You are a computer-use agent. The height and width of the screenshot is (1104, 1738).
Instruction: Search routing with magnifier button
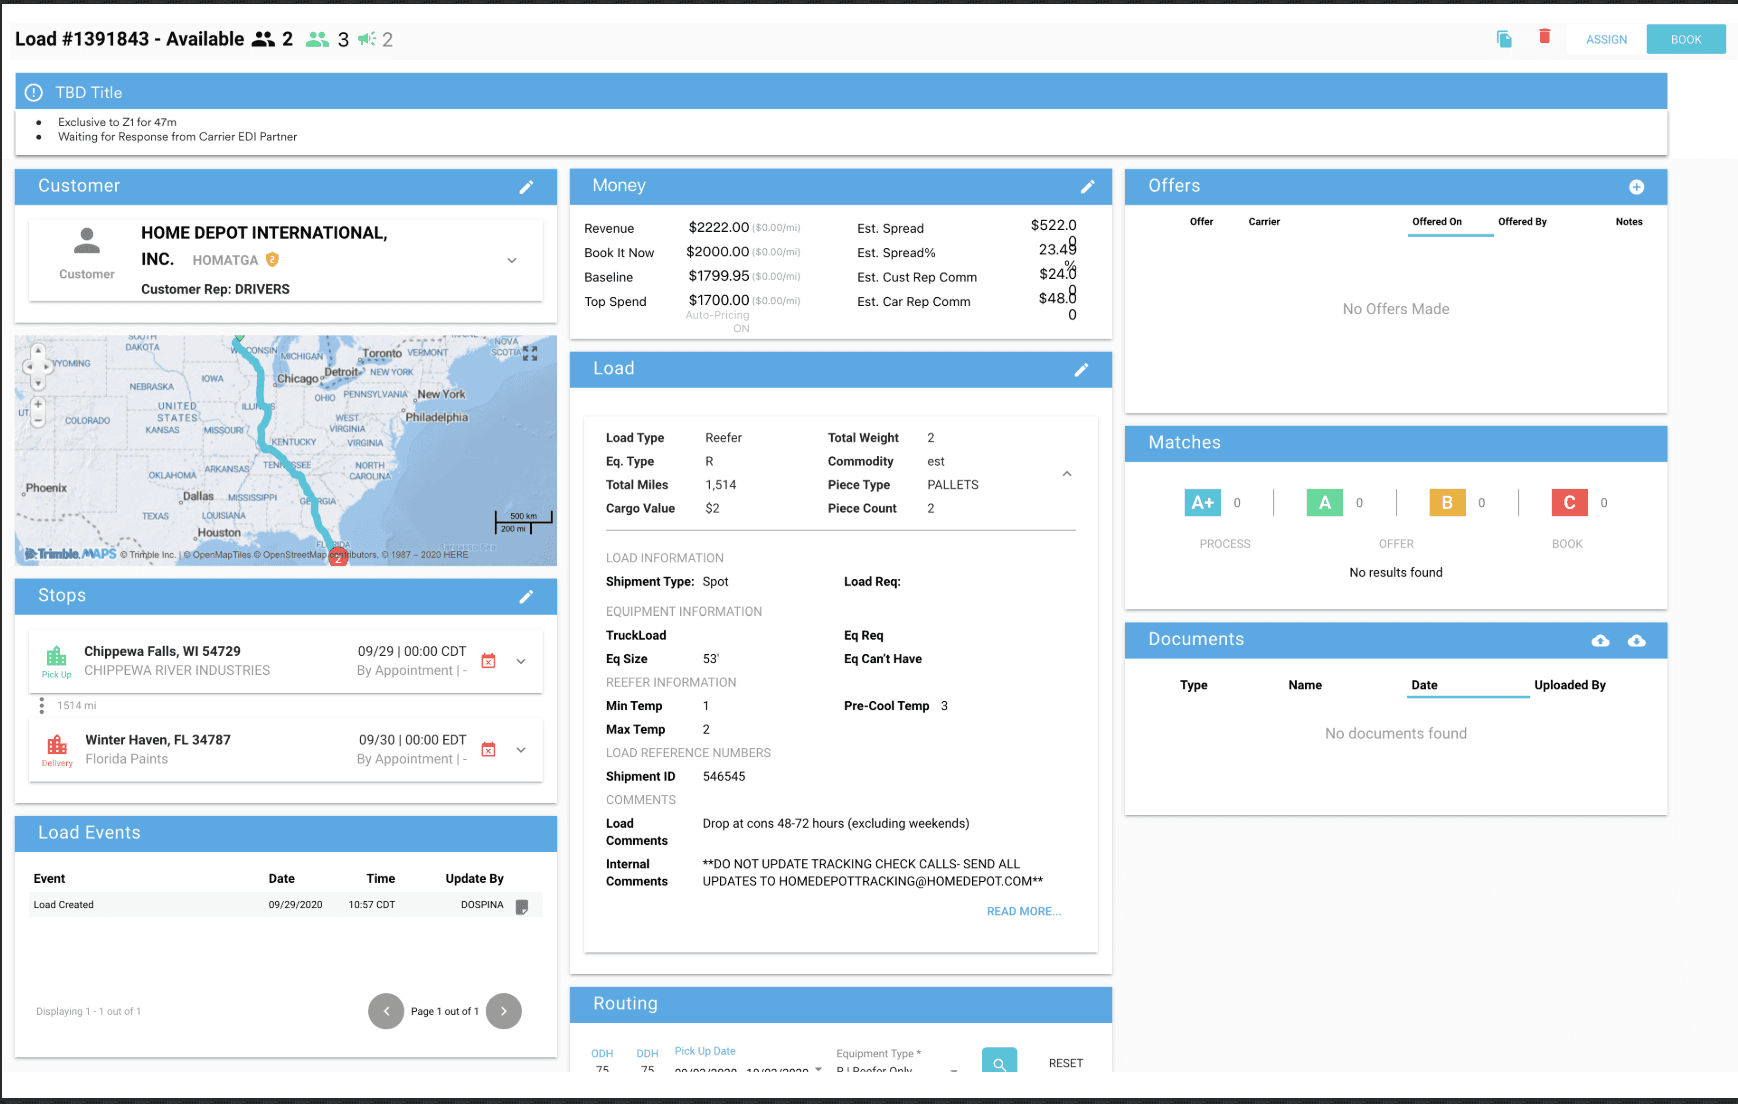click(x=999, y=1062)
